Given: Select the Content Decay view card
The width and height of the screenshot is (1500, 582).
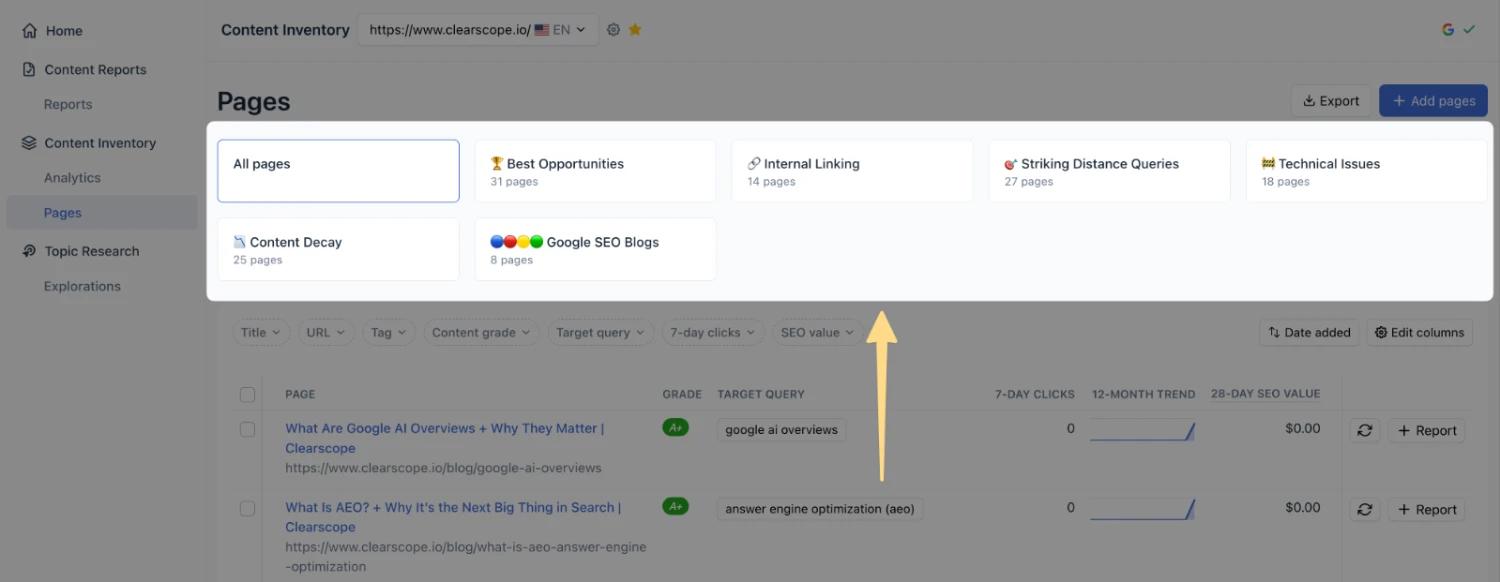Looking at the screenshot, I should [x=338, y=249].
